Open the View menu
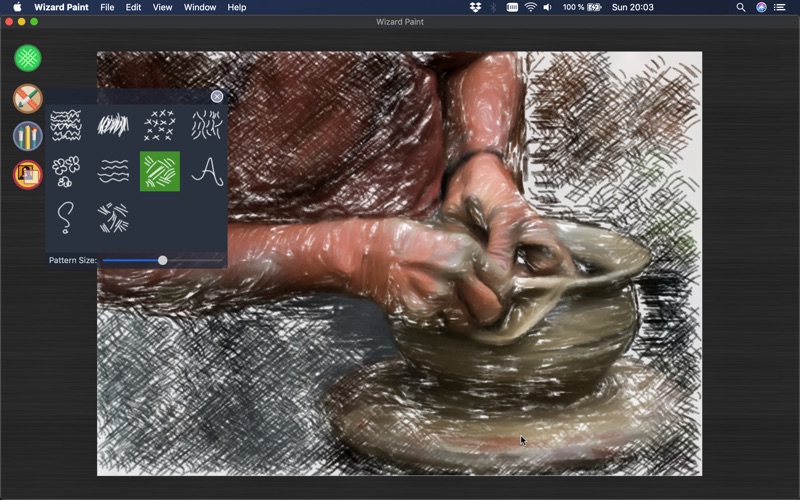800x500 pixels. (x=162, y=7)
